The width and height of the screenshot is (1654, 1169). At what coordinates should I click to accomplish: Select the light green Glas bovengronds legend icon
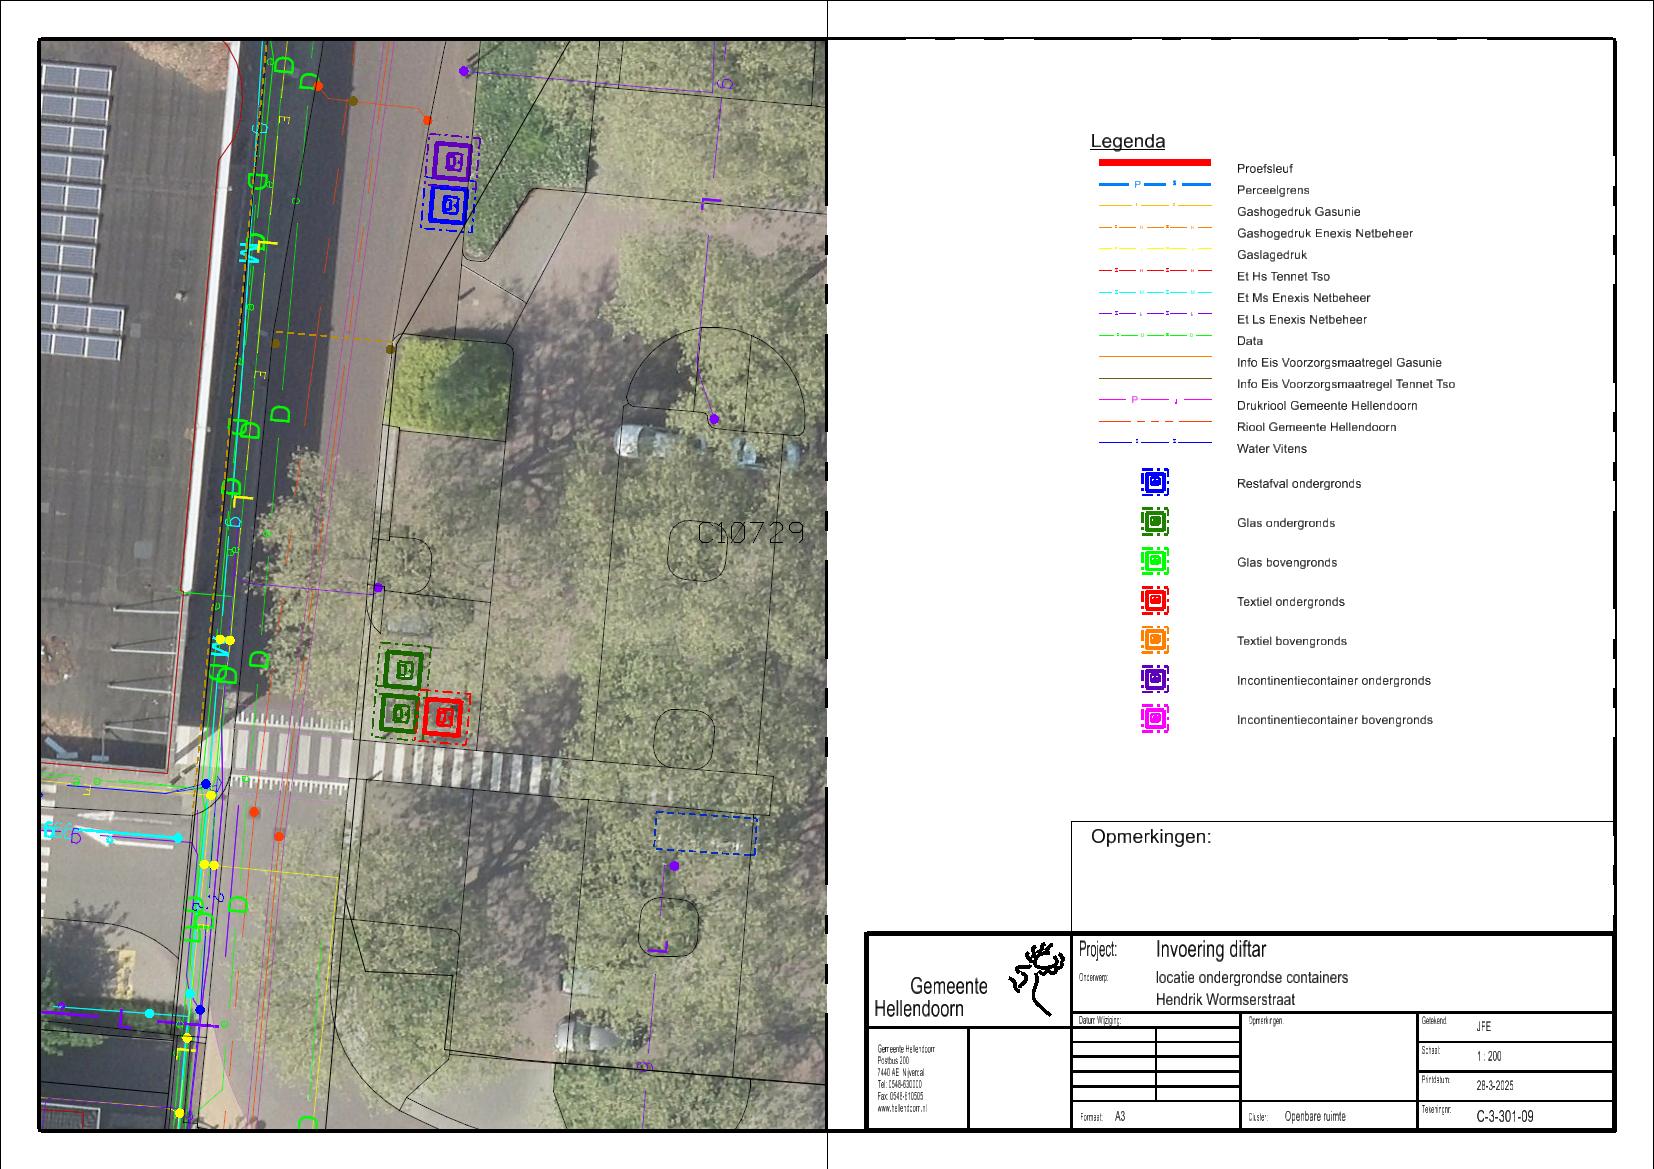[x=1154, y=561]
